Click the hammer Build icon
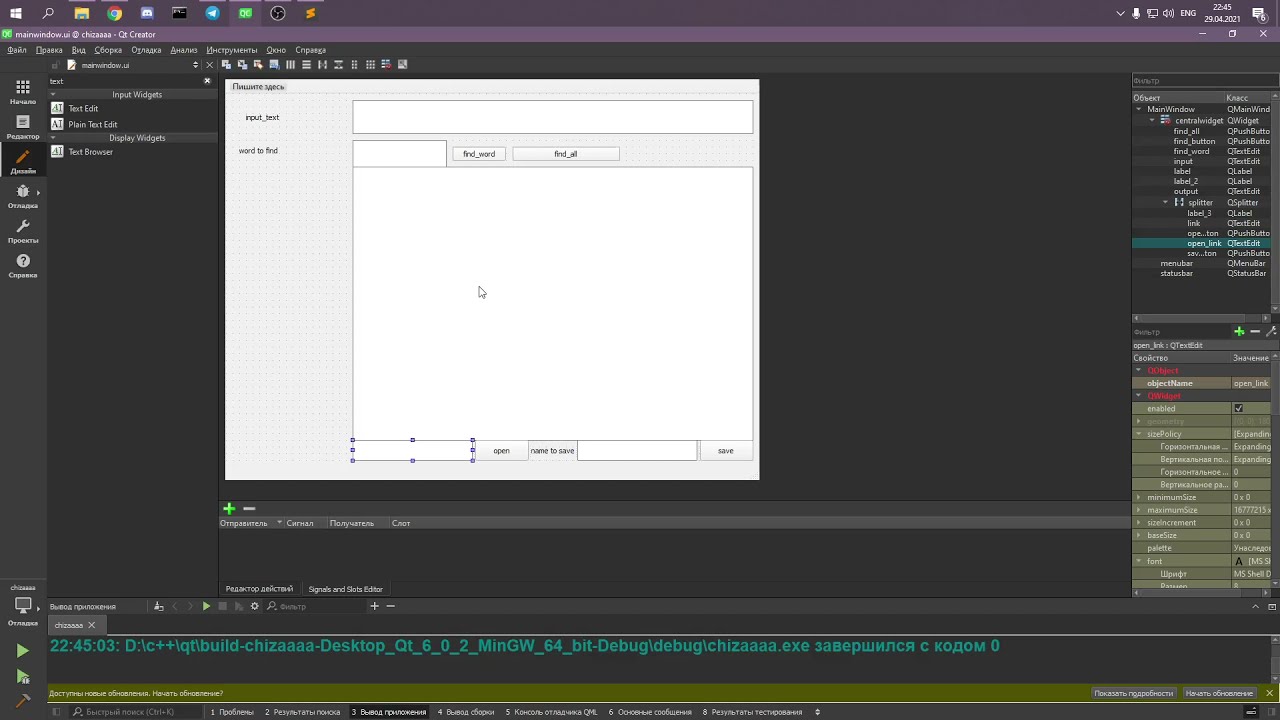 [22, 701]
